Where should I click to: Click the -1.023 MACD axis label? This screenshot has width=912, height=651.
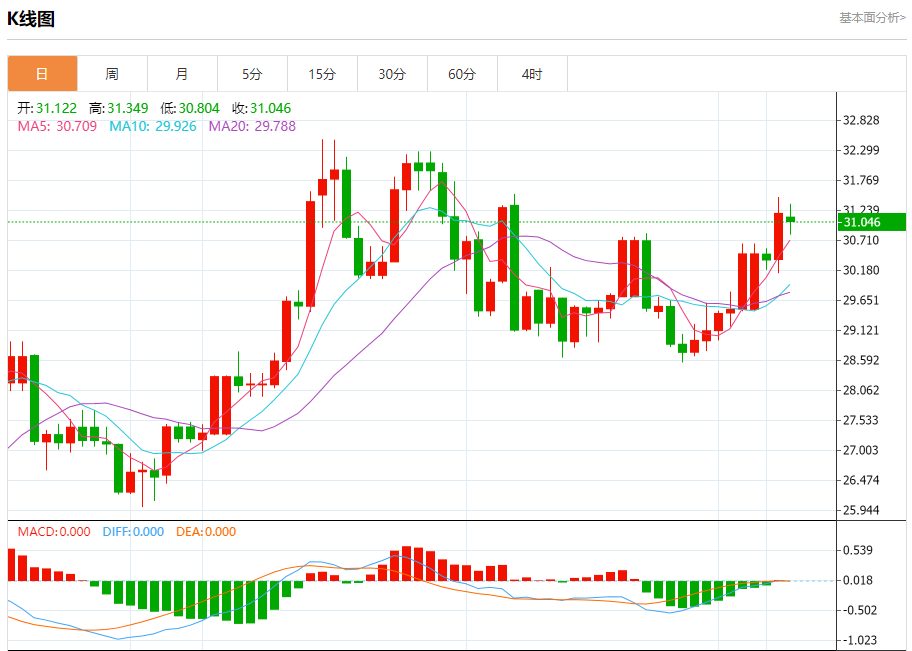coord(860,641)
